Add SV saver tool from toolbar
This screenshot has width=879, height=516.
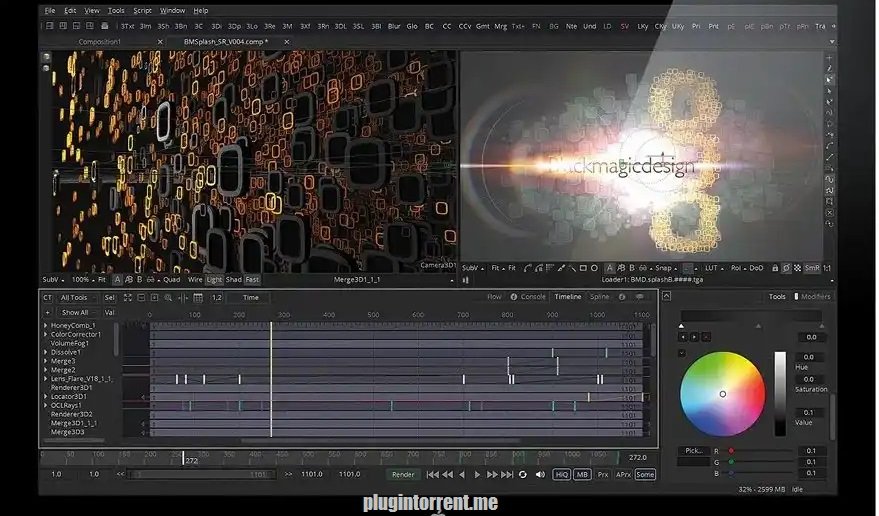(624, 26)
